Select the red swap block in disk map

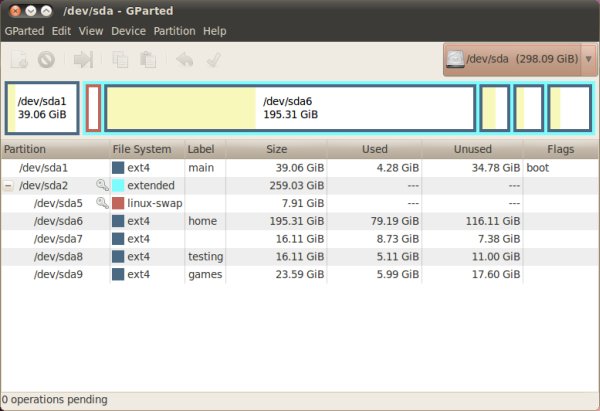click(93, 108)
